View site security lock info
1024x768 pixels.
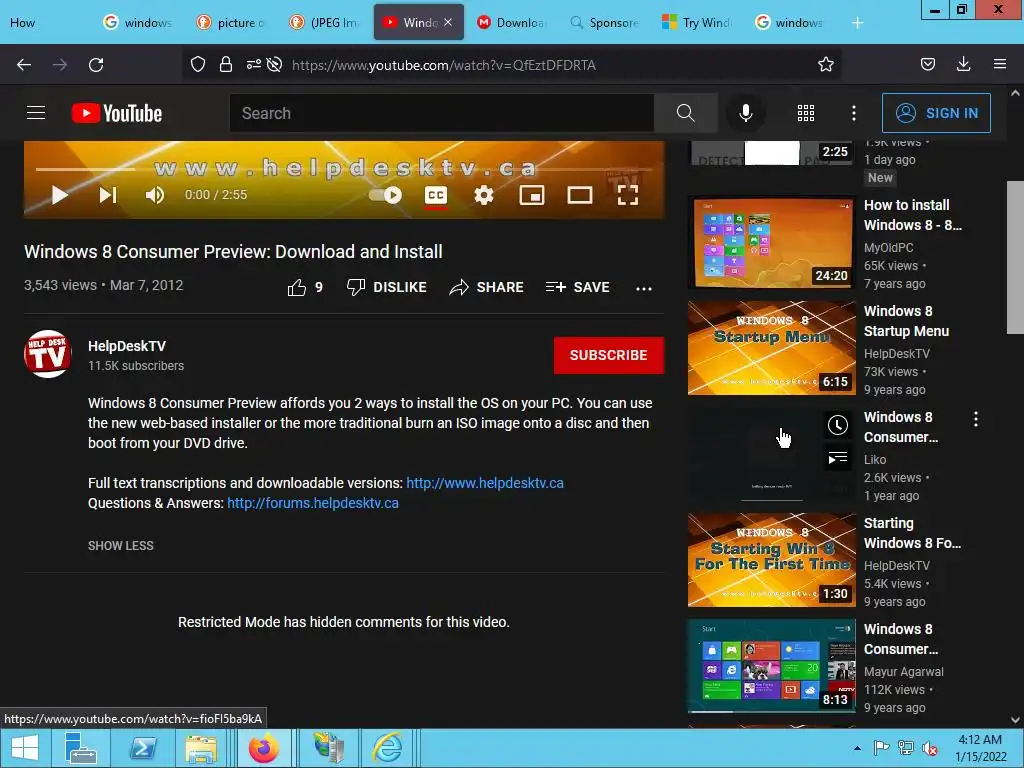226,65
